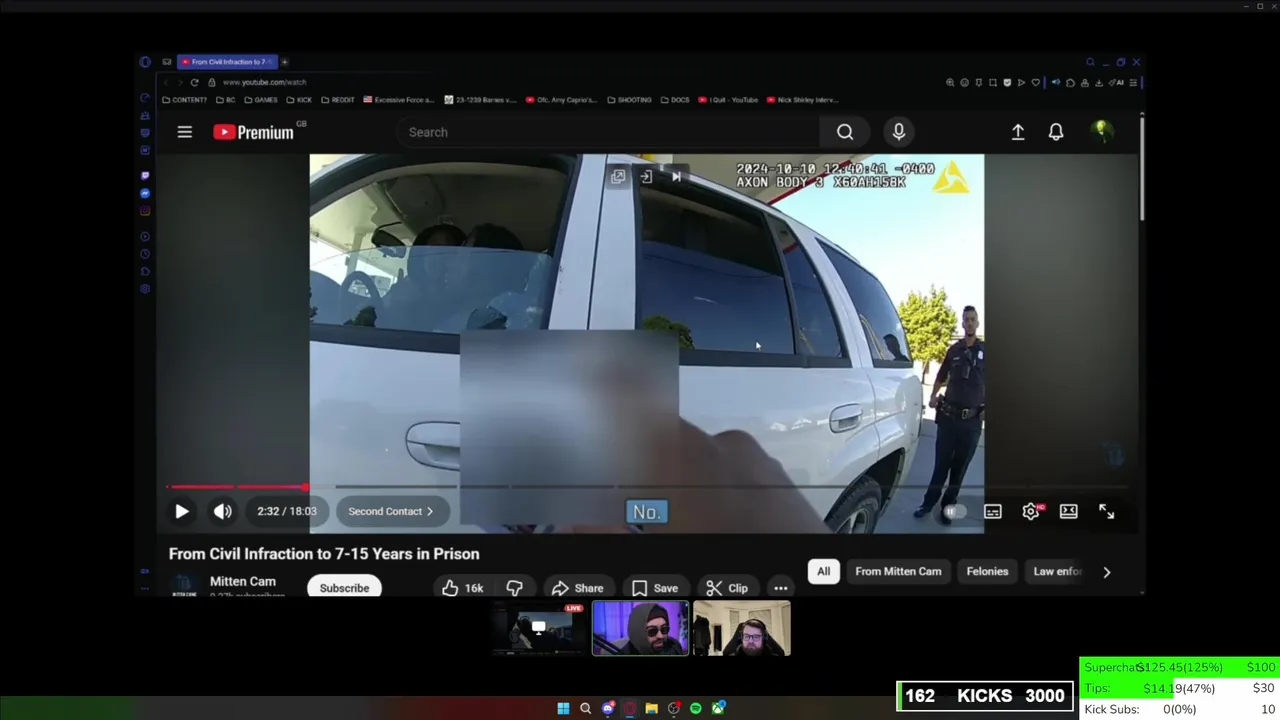Open the account avatar menu
The height and width of the screenshot is (720, 1280).
(x=1102, y=131)
